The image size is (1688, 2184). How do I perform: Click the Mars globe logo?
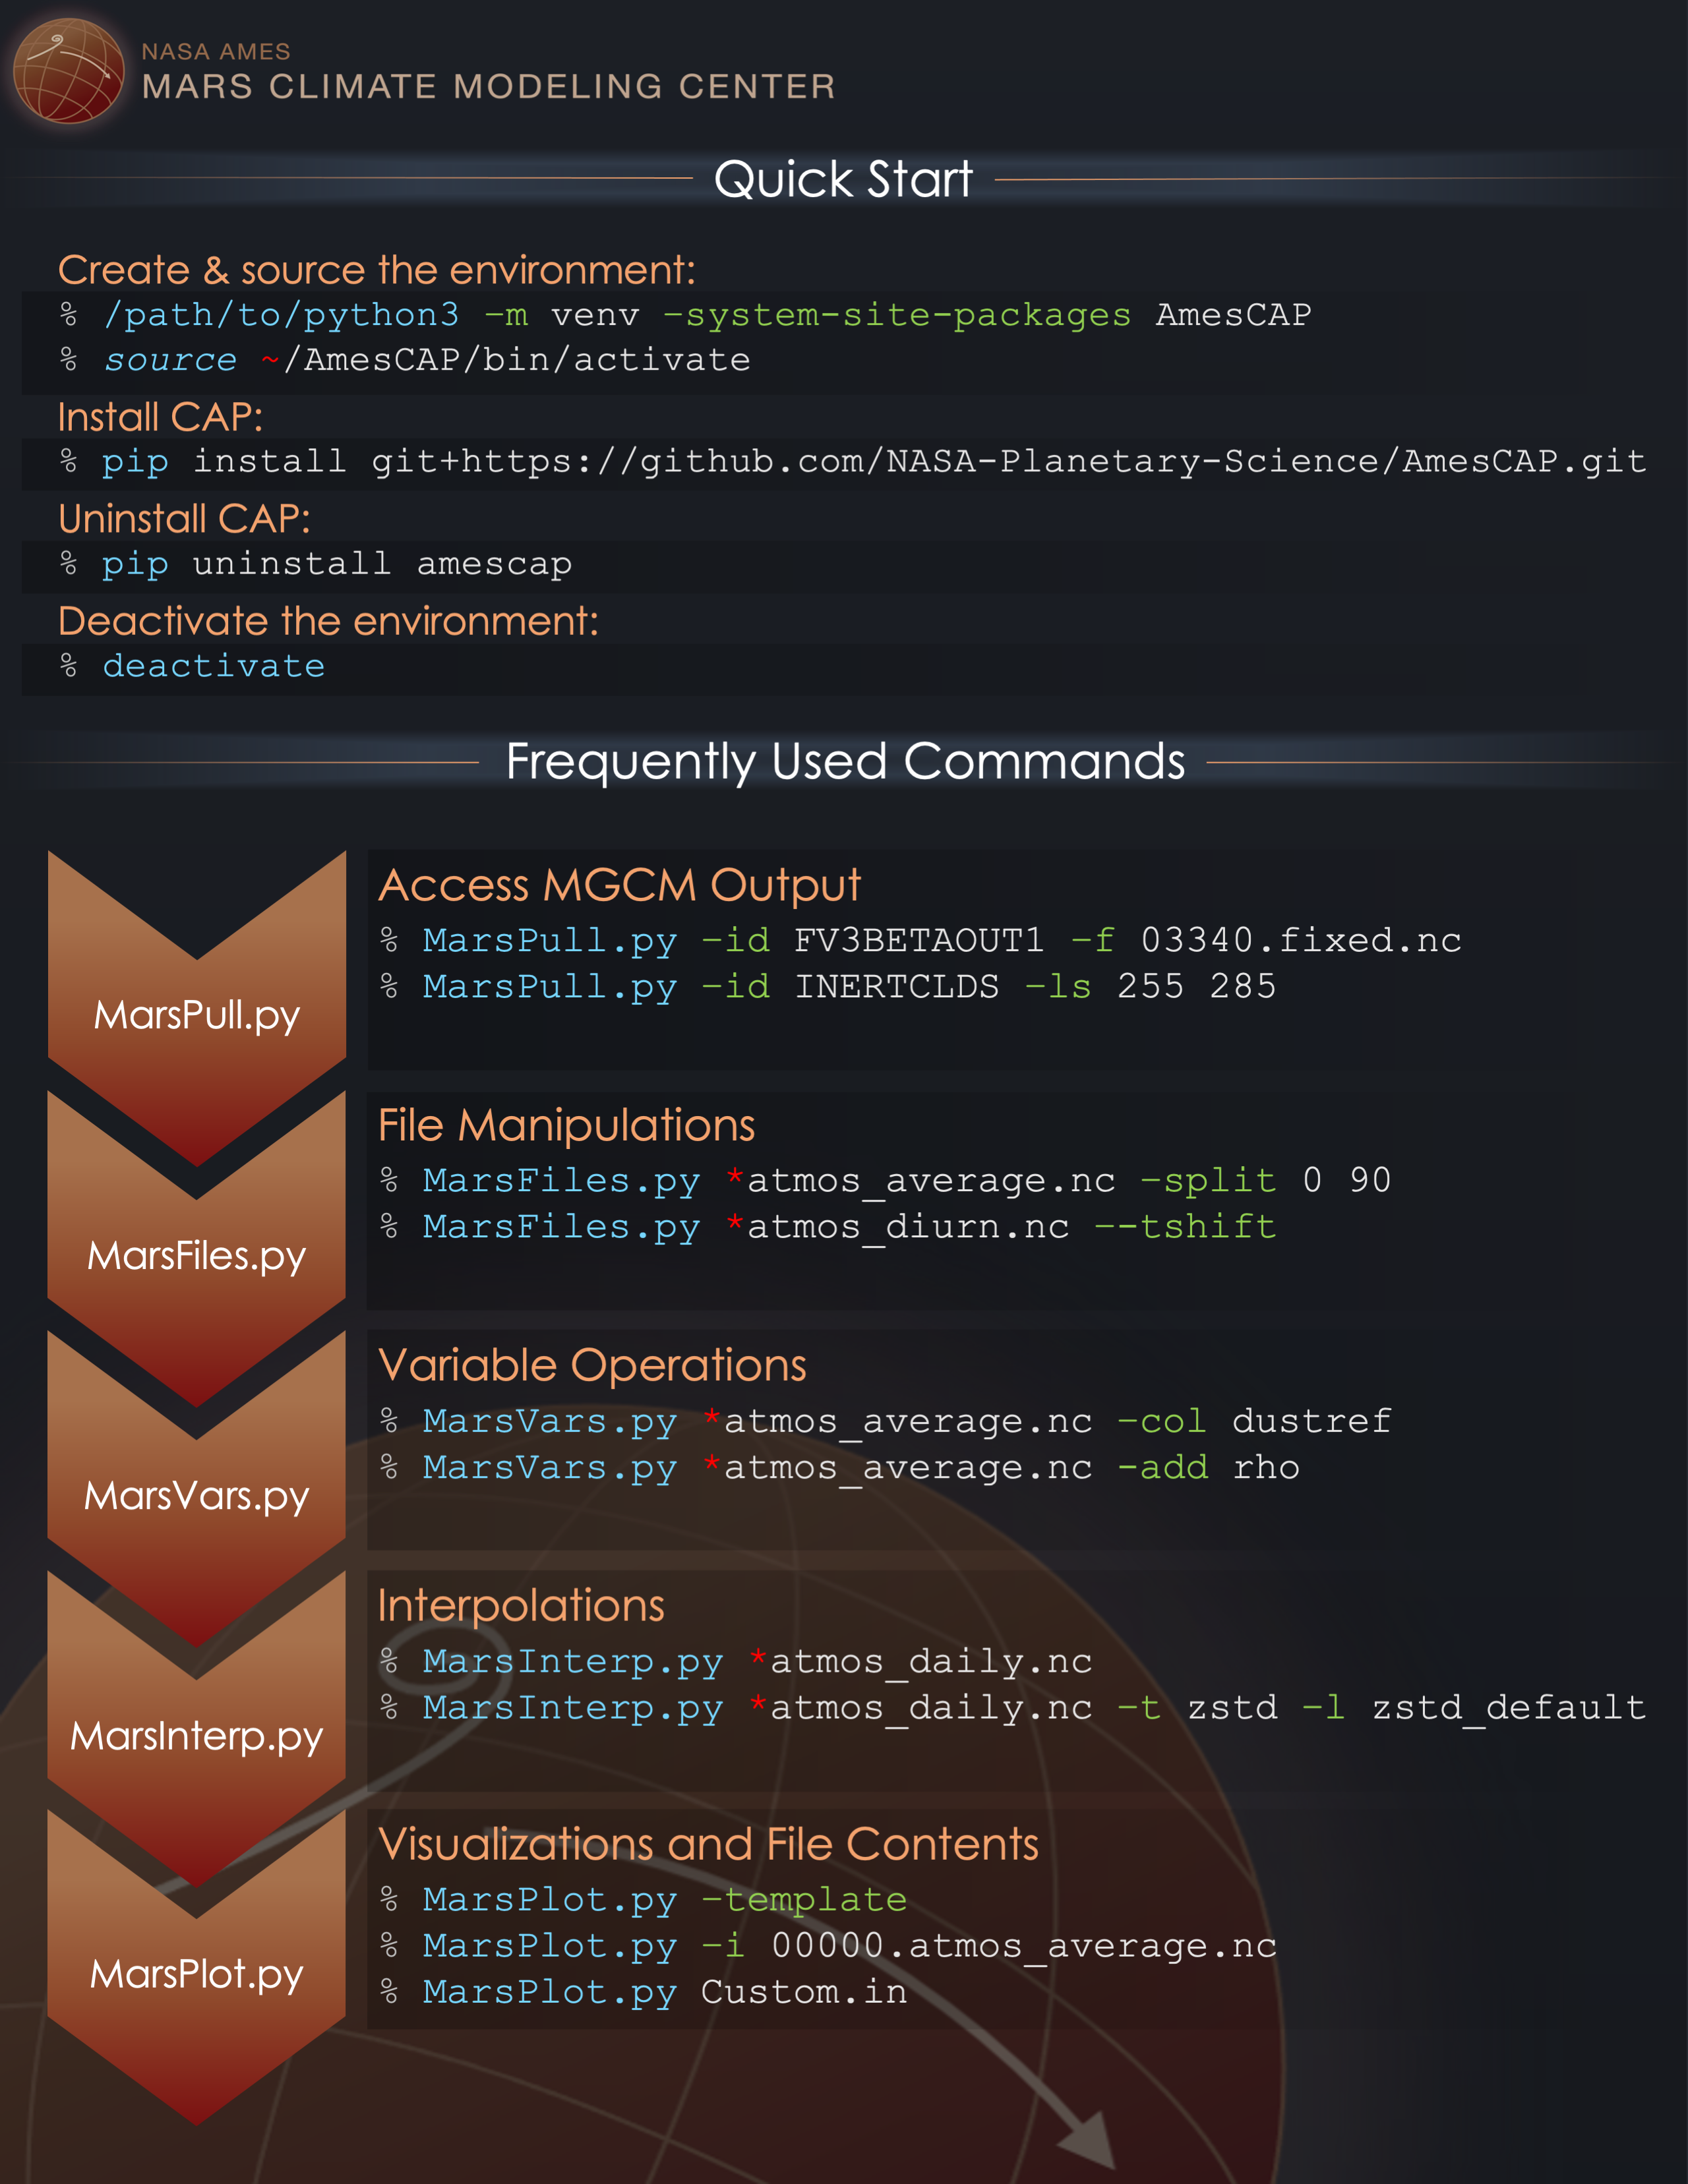[68, 71]
